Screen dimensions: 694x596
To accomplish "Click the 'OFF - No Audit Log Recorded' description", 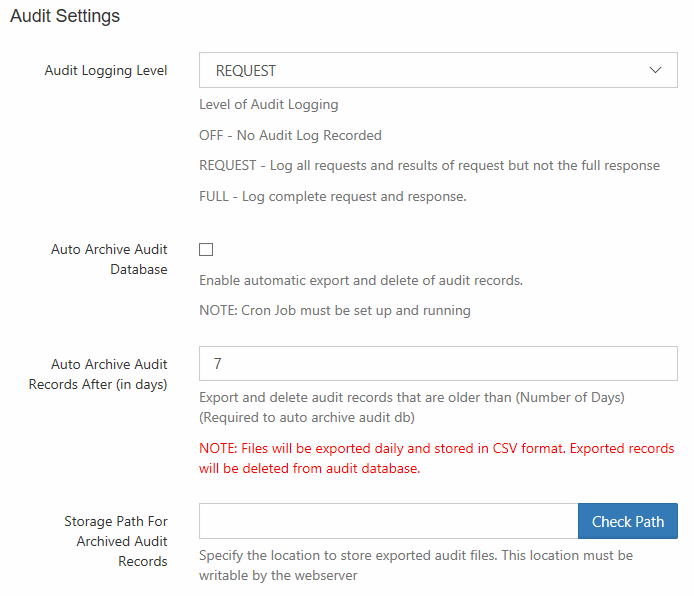I will coord(290,135).
